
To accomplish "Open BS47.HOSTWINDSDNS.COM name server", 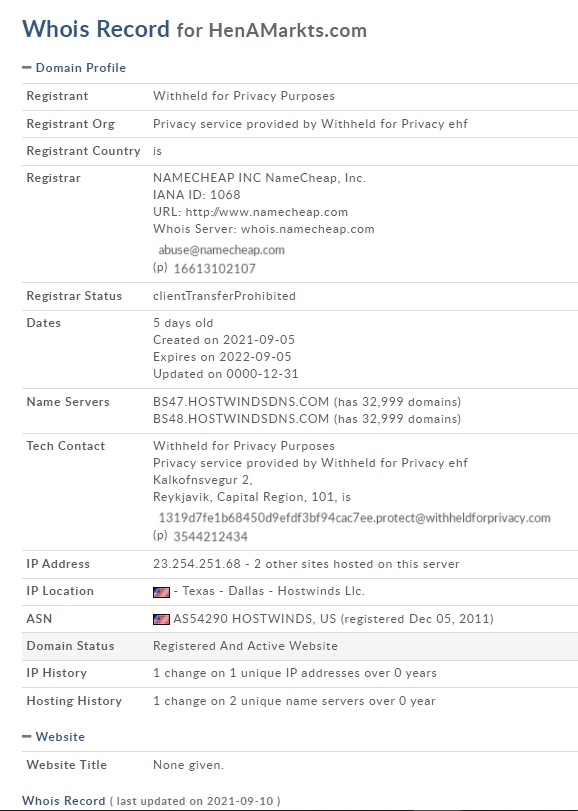I will tap(241, 402).
